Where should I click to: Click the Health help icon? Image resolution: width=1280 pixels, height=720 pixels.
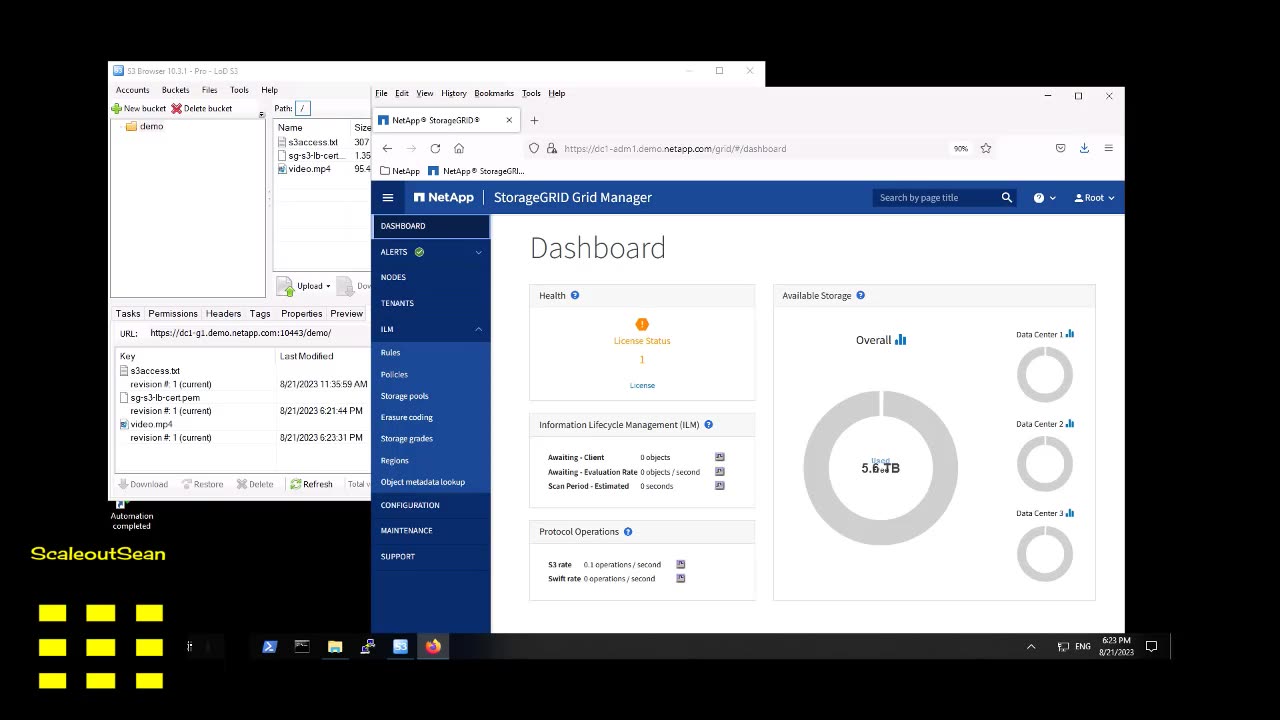pos(575,296)
